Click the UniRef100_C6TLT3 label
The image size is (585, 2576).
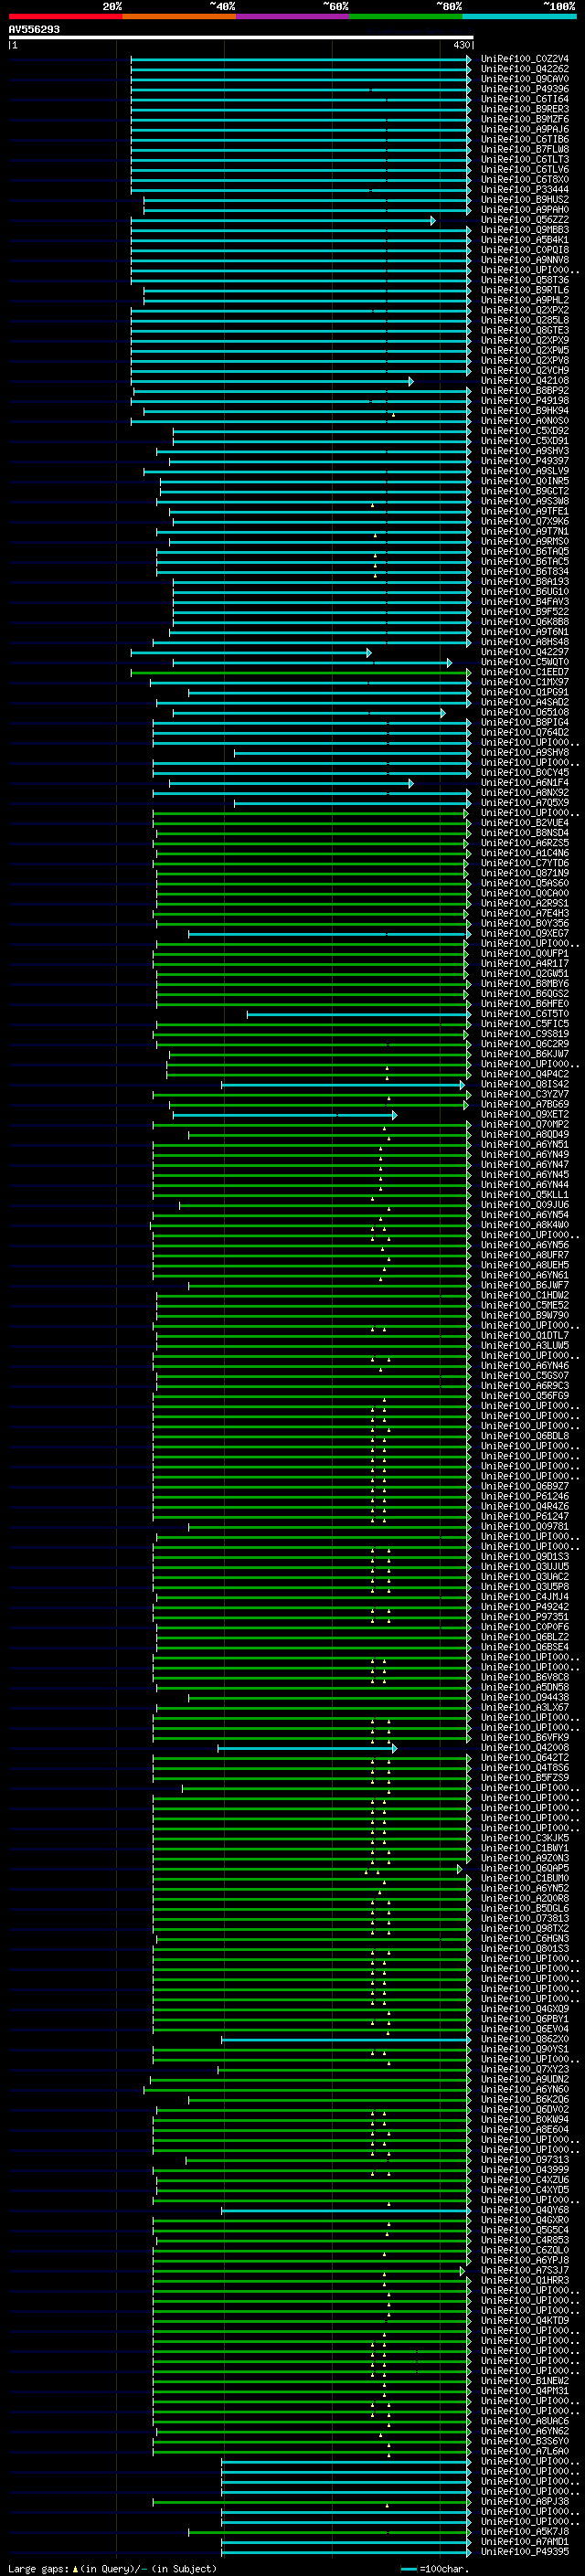click(524, 159)
